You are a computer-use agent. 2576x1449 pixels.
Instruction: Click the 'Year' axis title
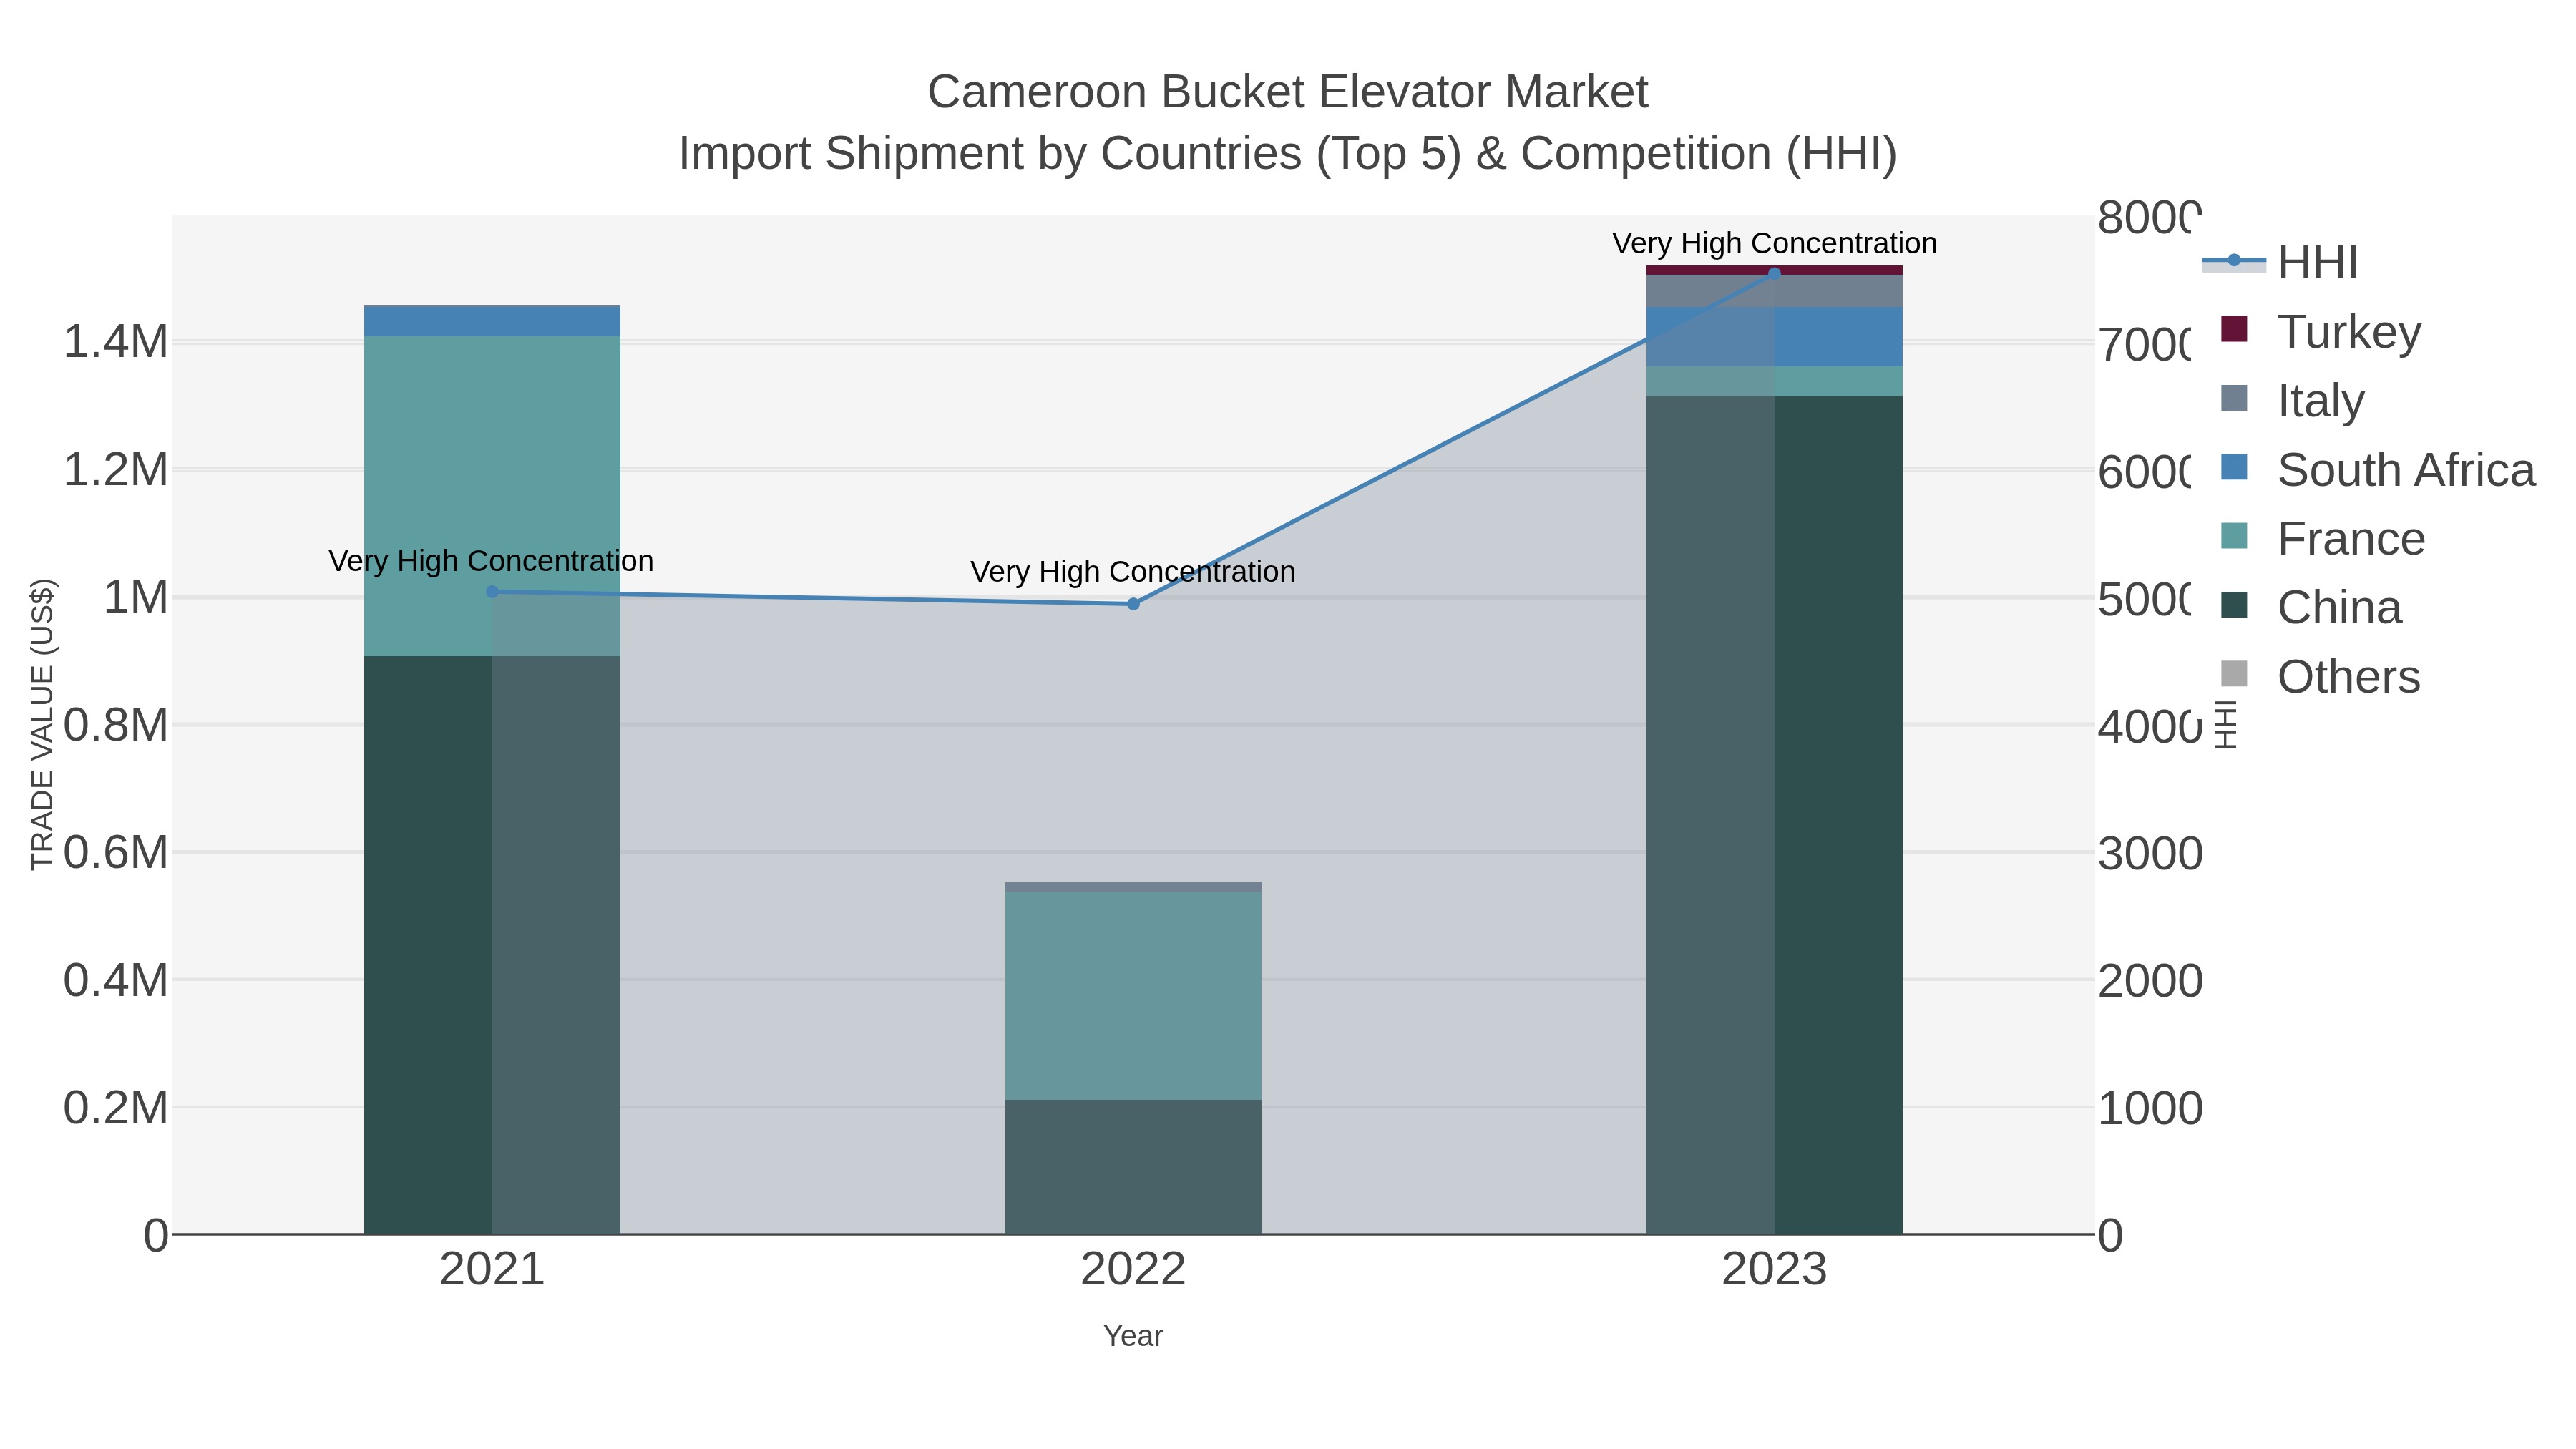[1133, 1336]
